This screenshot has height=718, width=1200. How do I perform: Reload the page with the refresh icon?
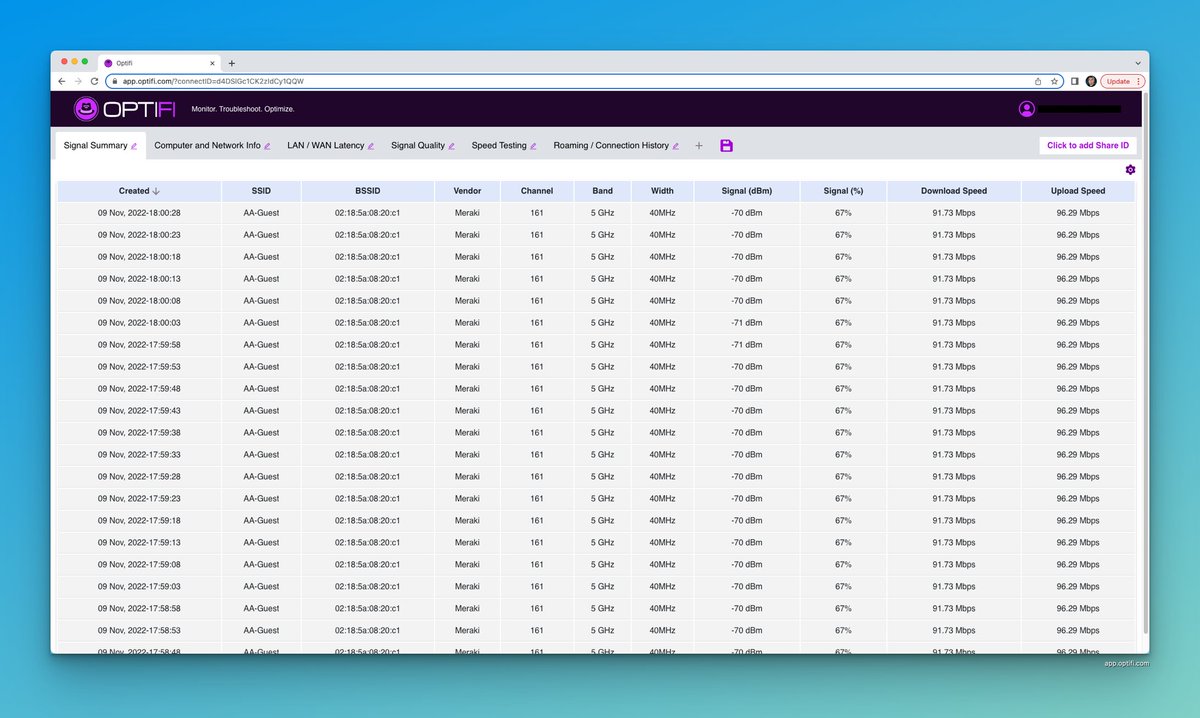click(95, 81)
